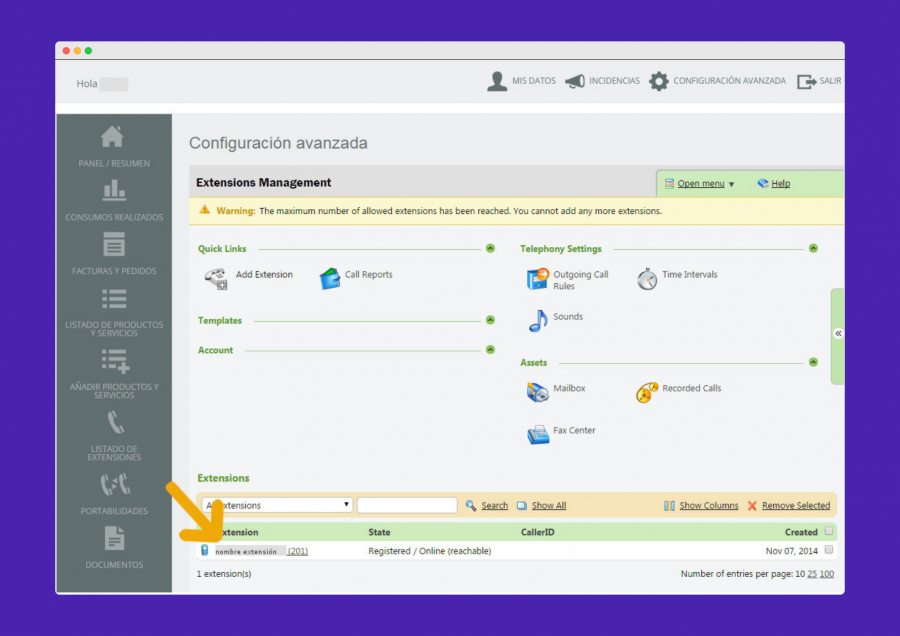Image resolution: width=900 pixels, height=636 pixels.
Task: Collapse the Templates section
Action: [x=490, y=320]
